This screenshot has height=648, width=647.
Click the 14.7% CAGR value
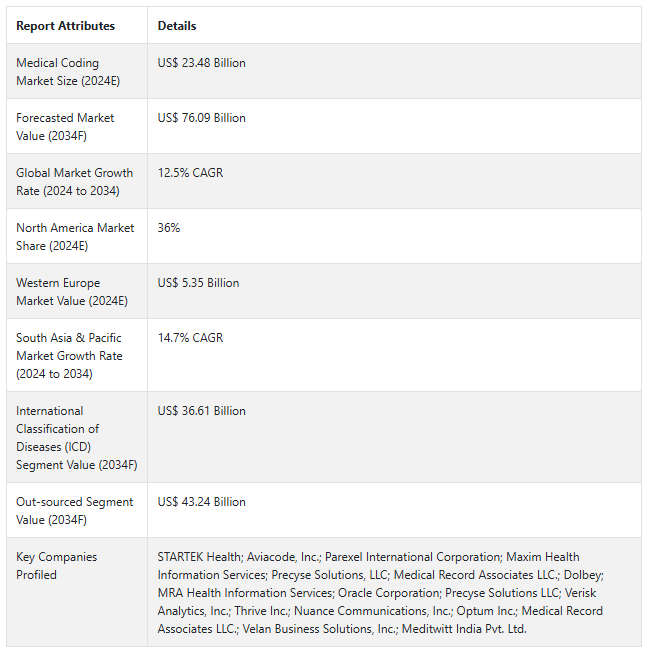point(190,338)
